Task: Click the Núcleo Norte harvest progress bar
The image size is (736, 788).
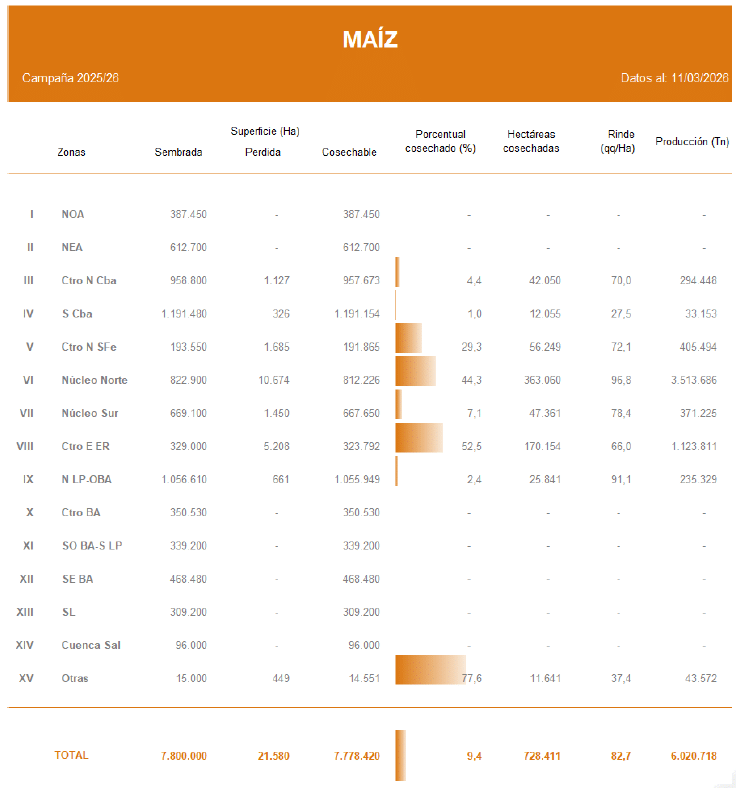Action: coord(416,372)
